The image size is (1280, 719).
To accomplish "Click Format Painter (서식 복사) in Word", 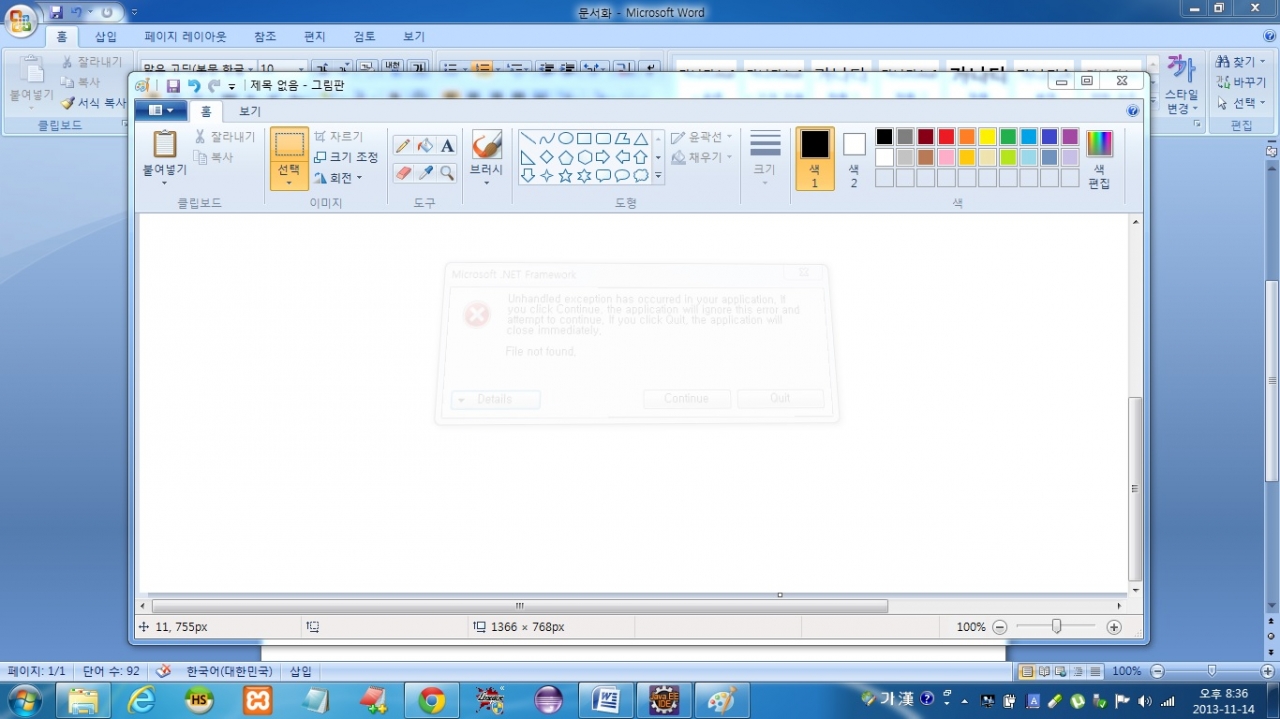I will (x=93, y=103).
